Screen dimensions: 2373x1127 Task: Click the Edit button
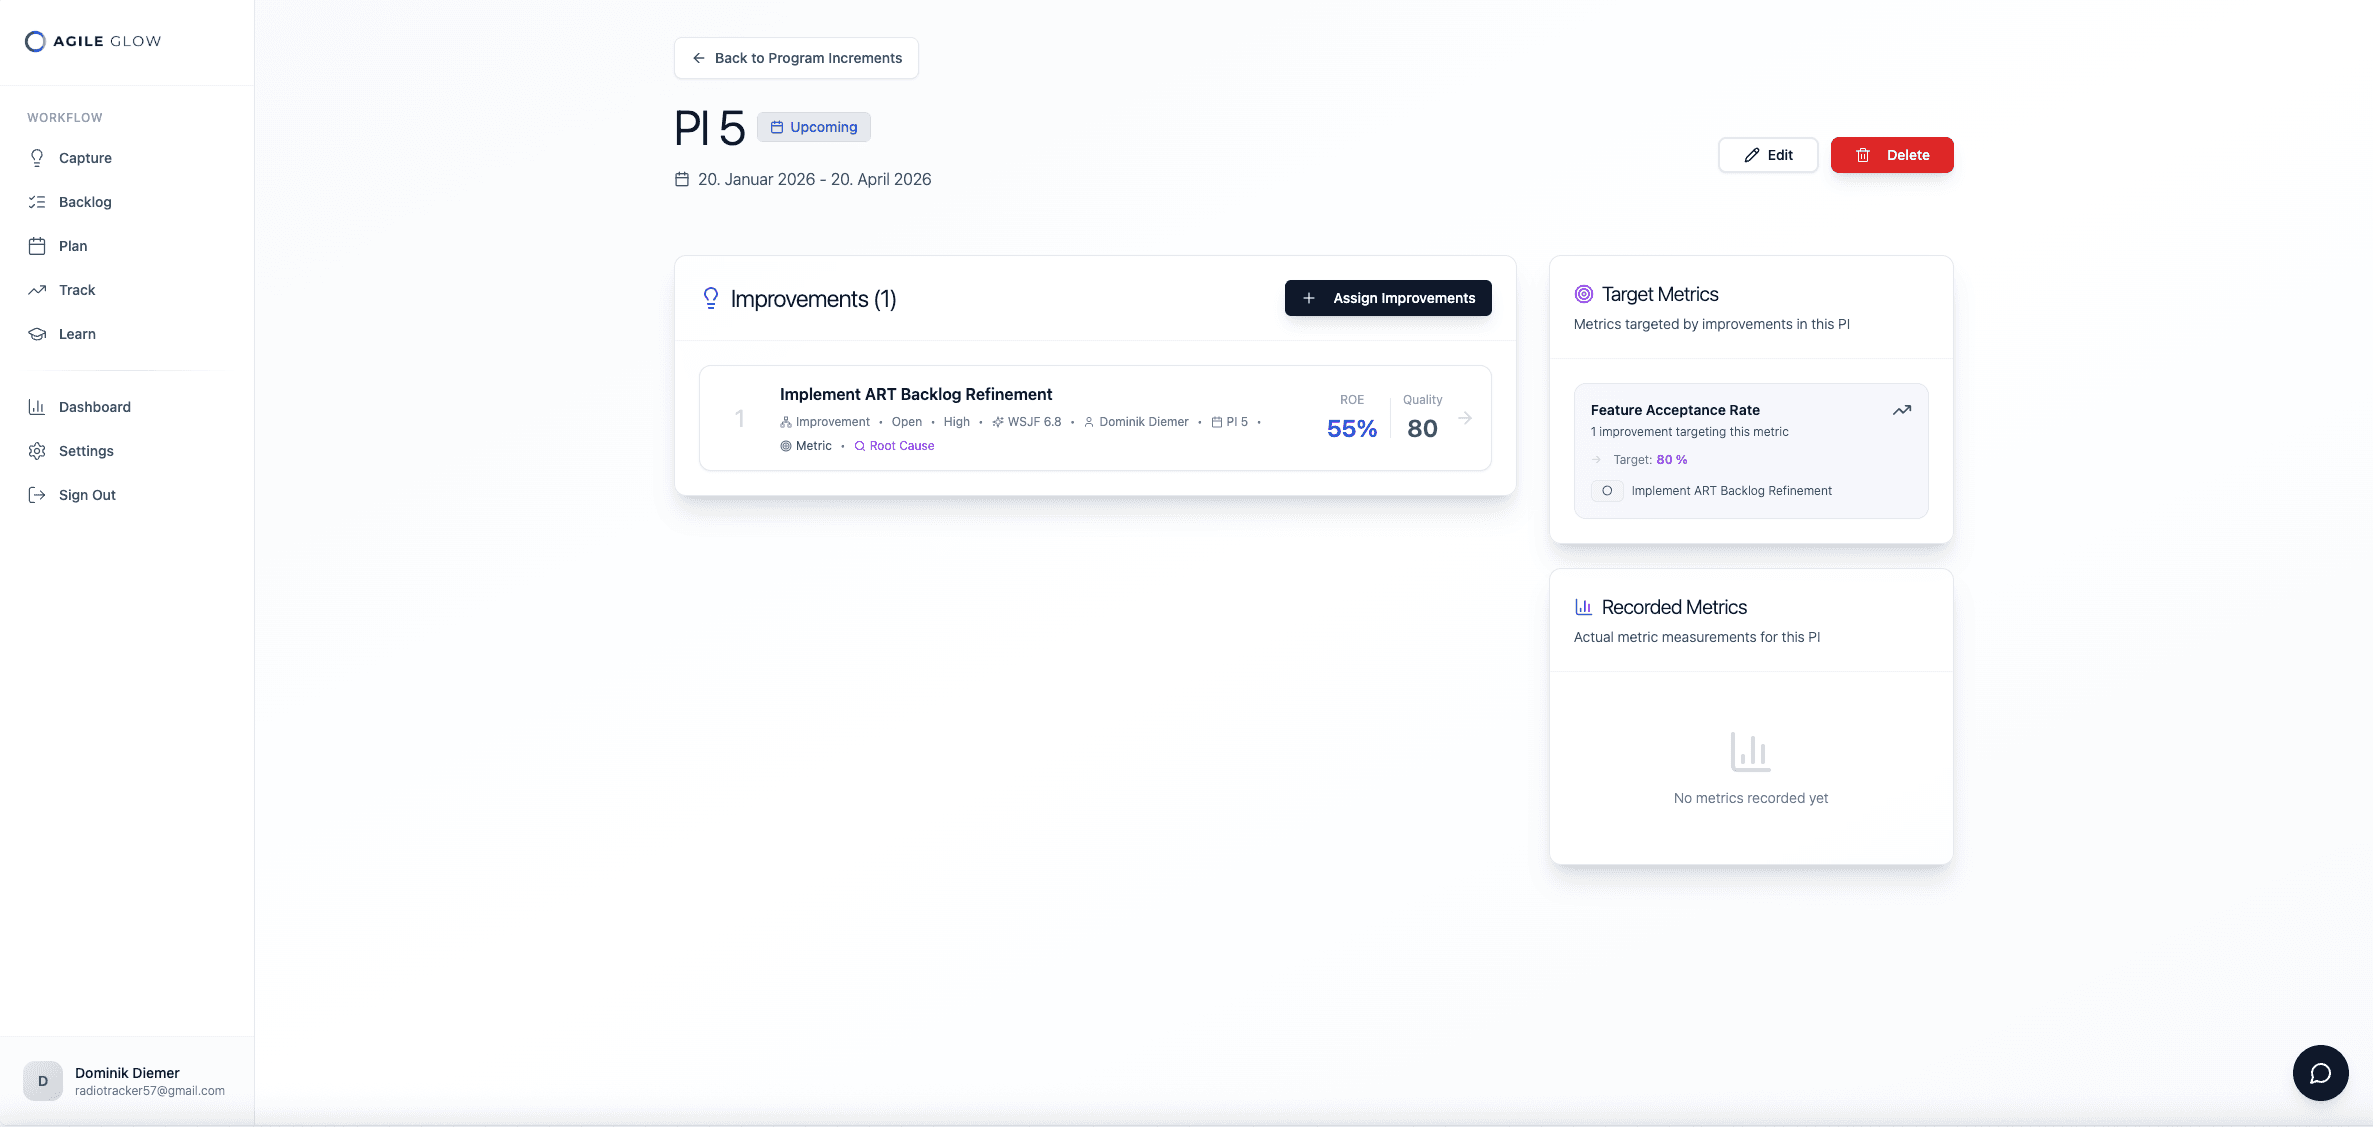pos(1767,155)
